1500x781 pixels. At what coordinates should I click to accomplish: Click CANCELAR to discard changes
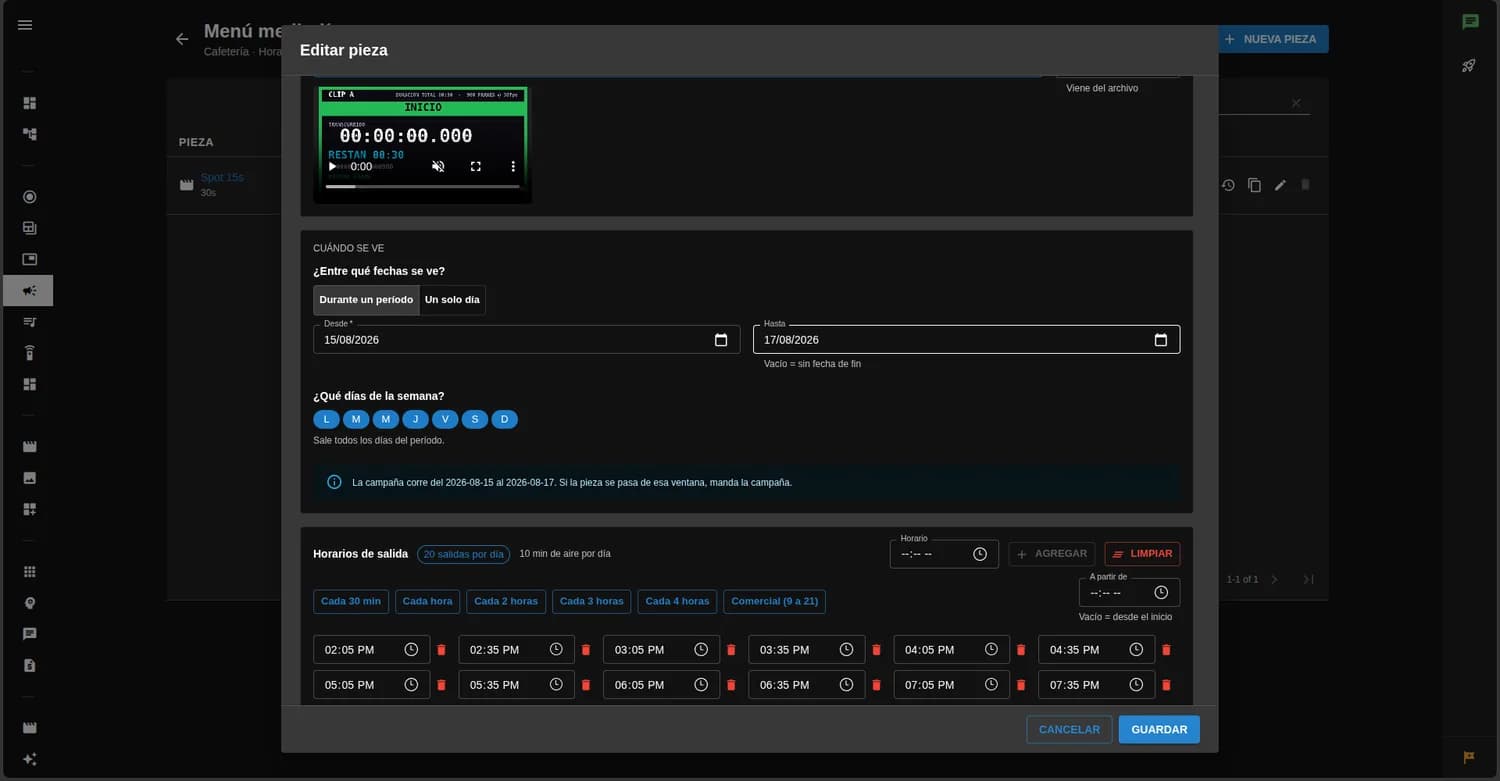1069,730
